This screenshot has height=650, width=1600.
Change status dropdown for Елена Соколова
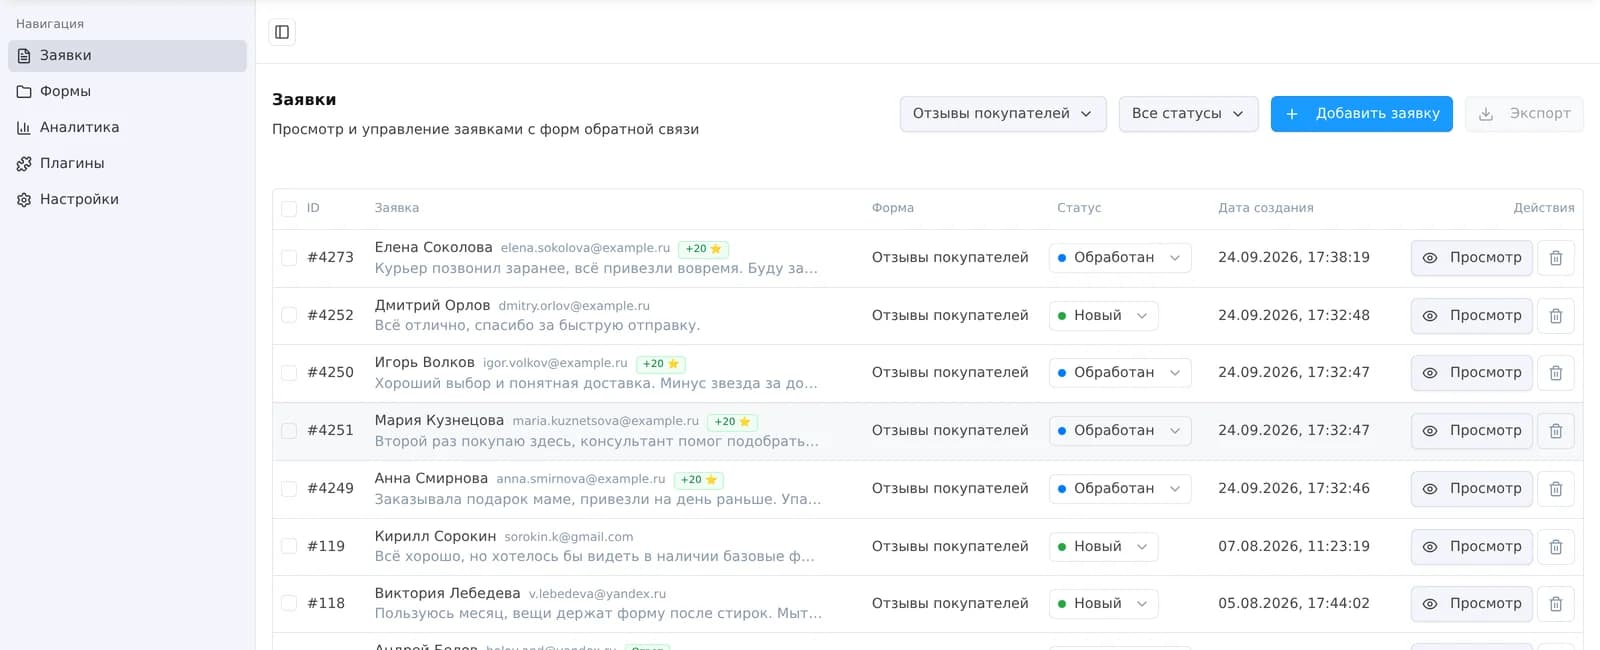[x=1120, y=258]
